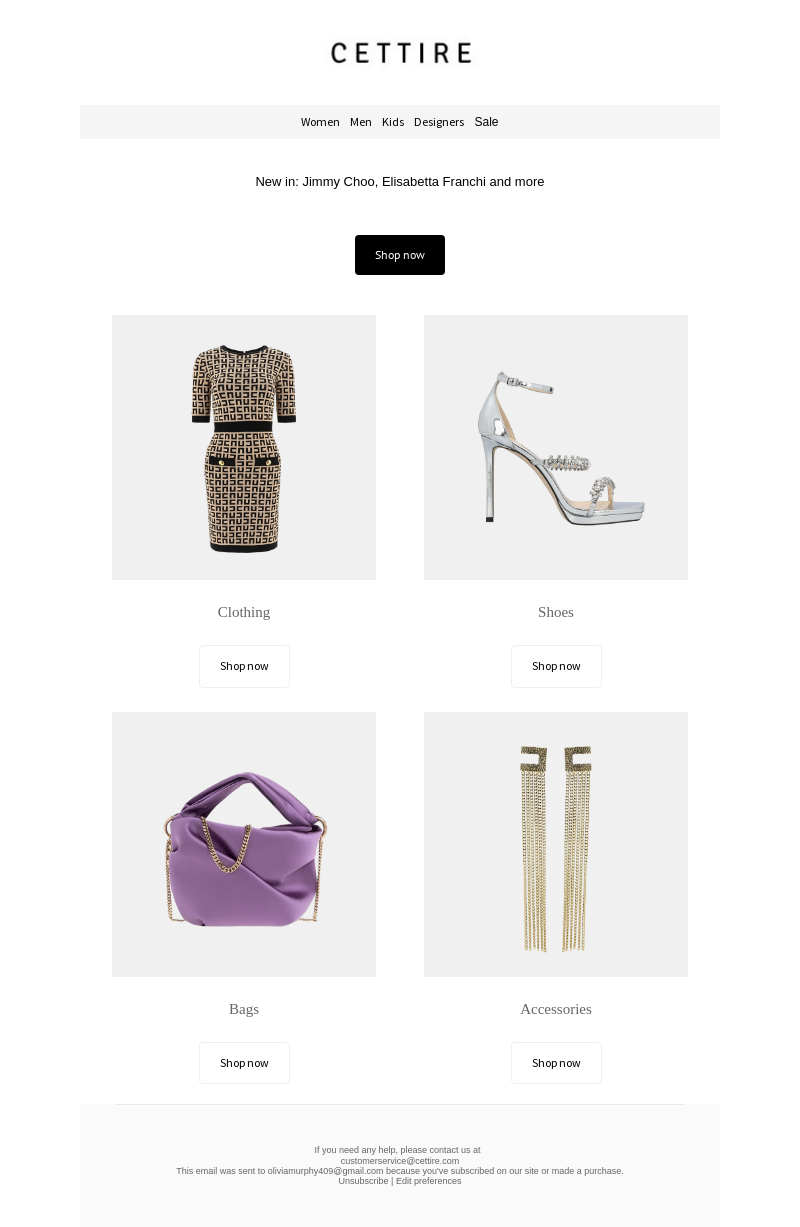Viewport: 800px width, 1227px height.
Task: Click the black Shop now button
Action: pyautogui.click(x=400, y=255)
